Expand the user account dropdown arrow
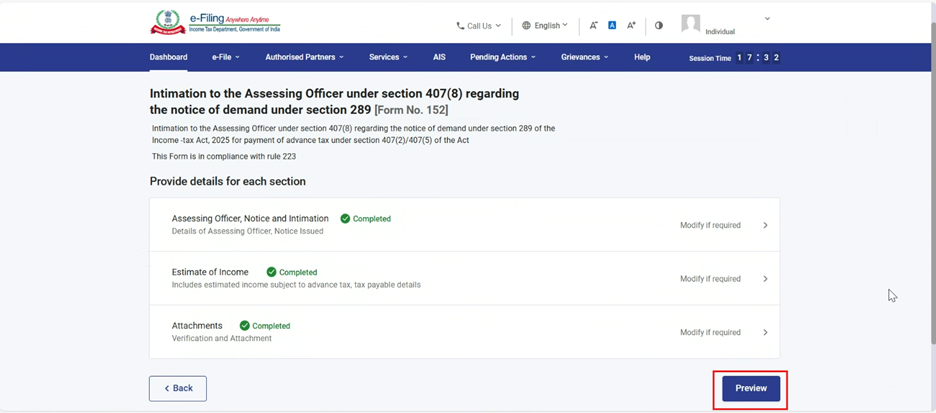Viewport: 936px width, 413px height. 767,19
